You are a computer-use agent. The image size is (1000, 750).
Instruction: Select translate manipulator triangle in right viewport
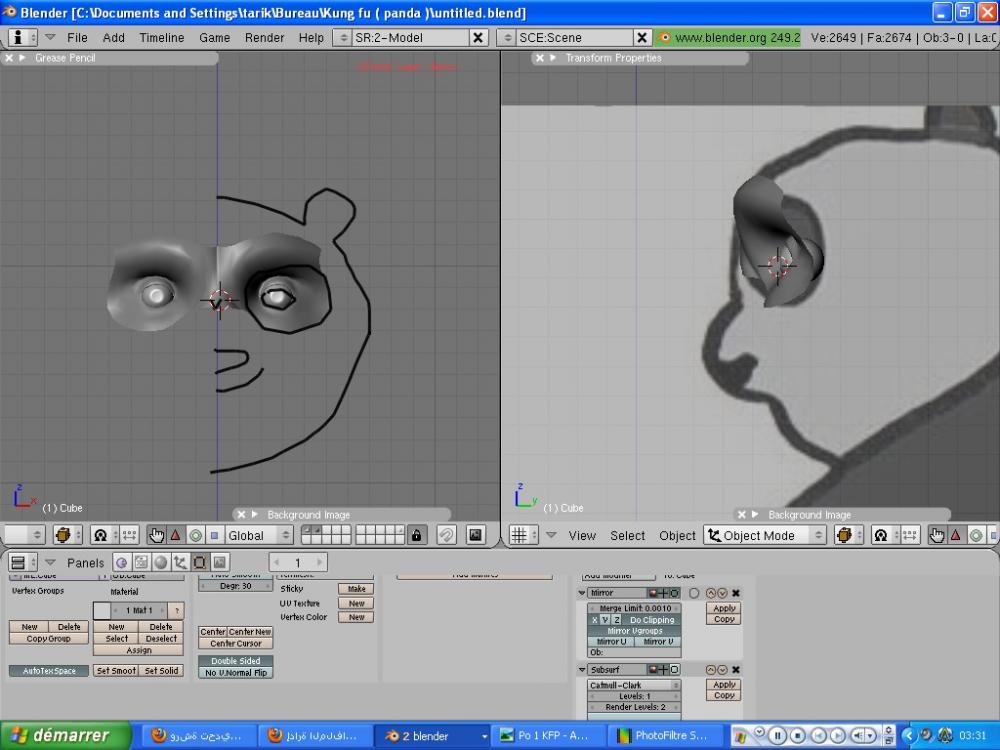(x=956, y=535)
